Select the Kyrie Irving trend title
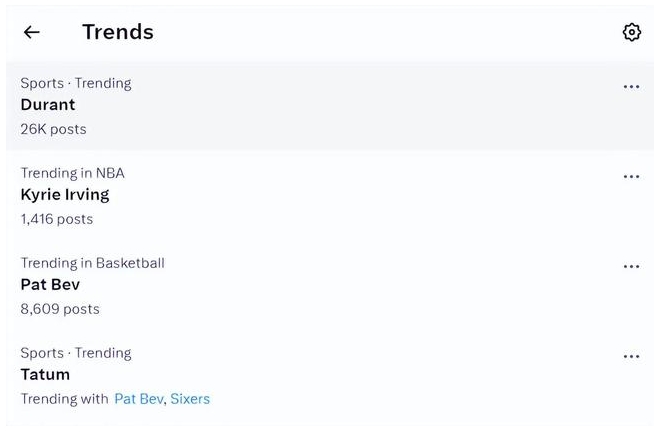Viewport: 654px width, 434px height. tap(65, 194)
